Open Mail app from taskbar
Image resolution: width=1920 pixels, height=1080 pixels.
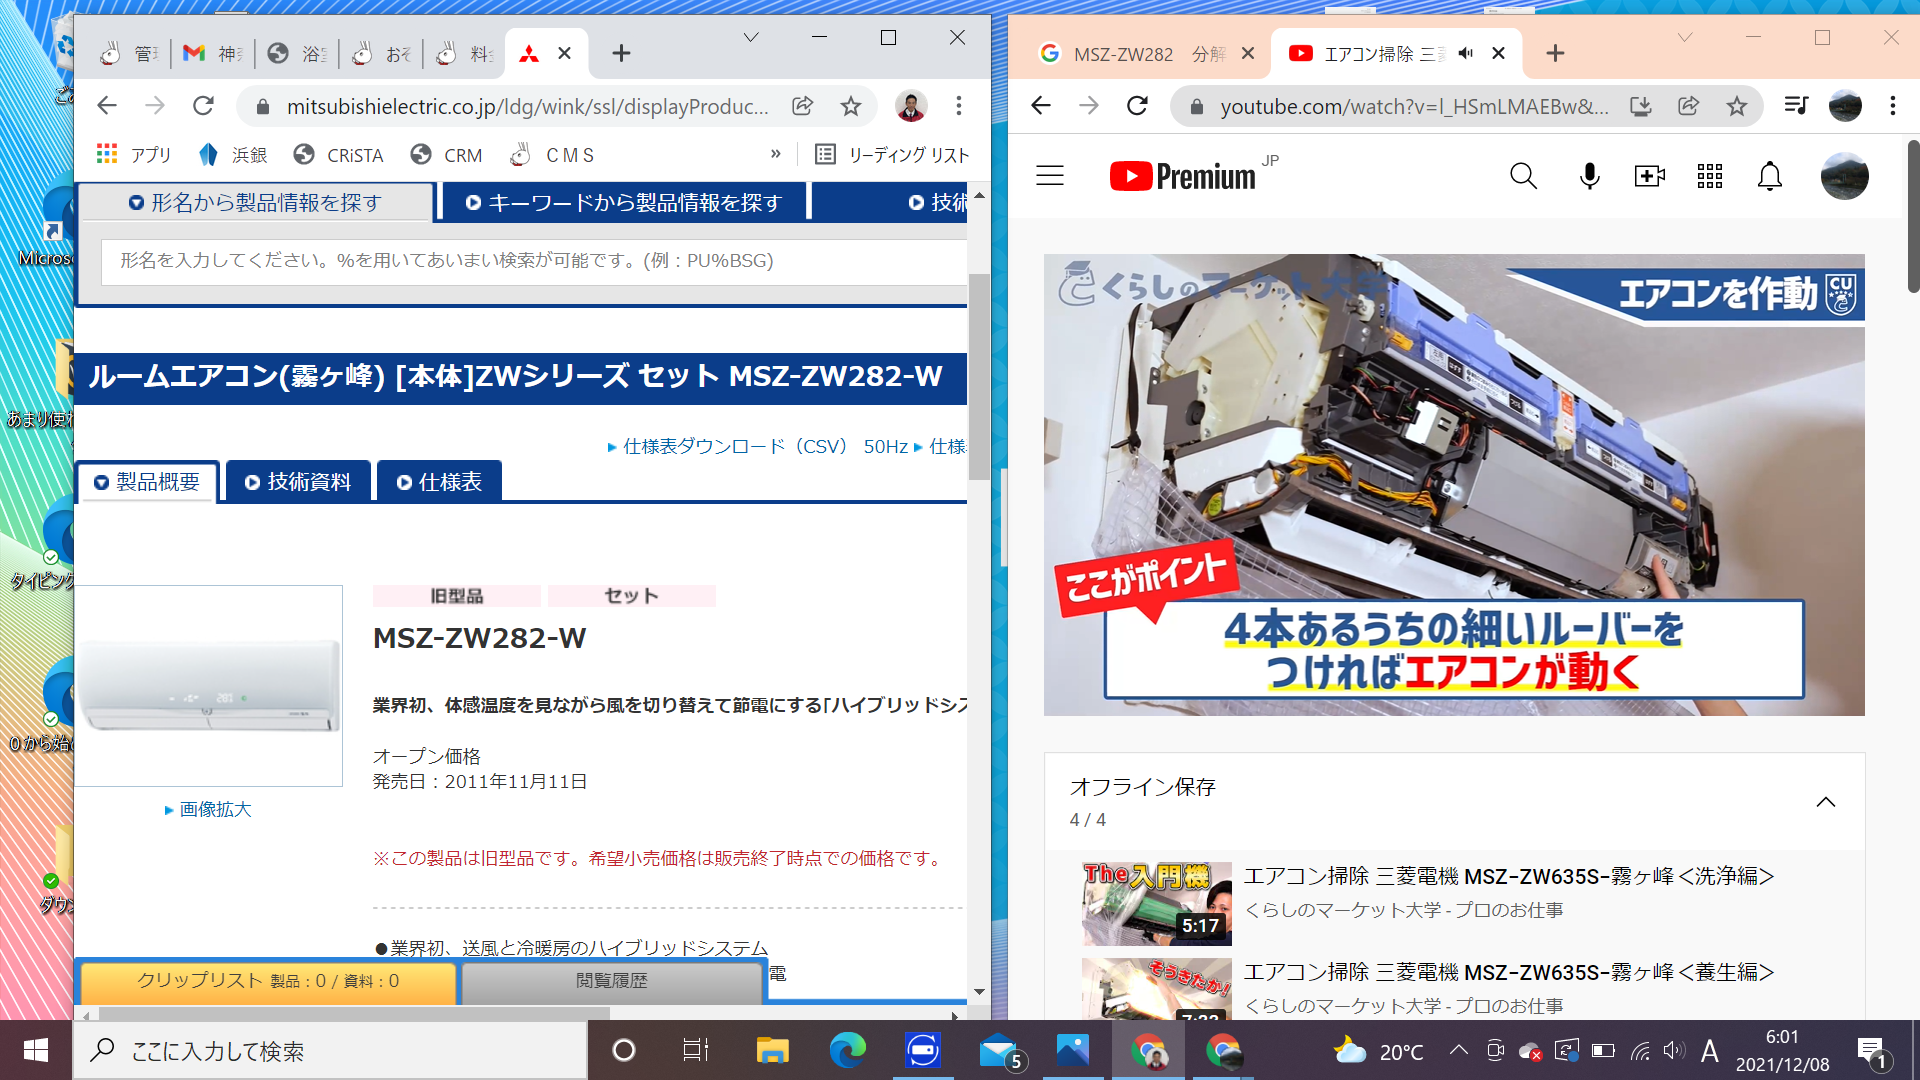998,1051
